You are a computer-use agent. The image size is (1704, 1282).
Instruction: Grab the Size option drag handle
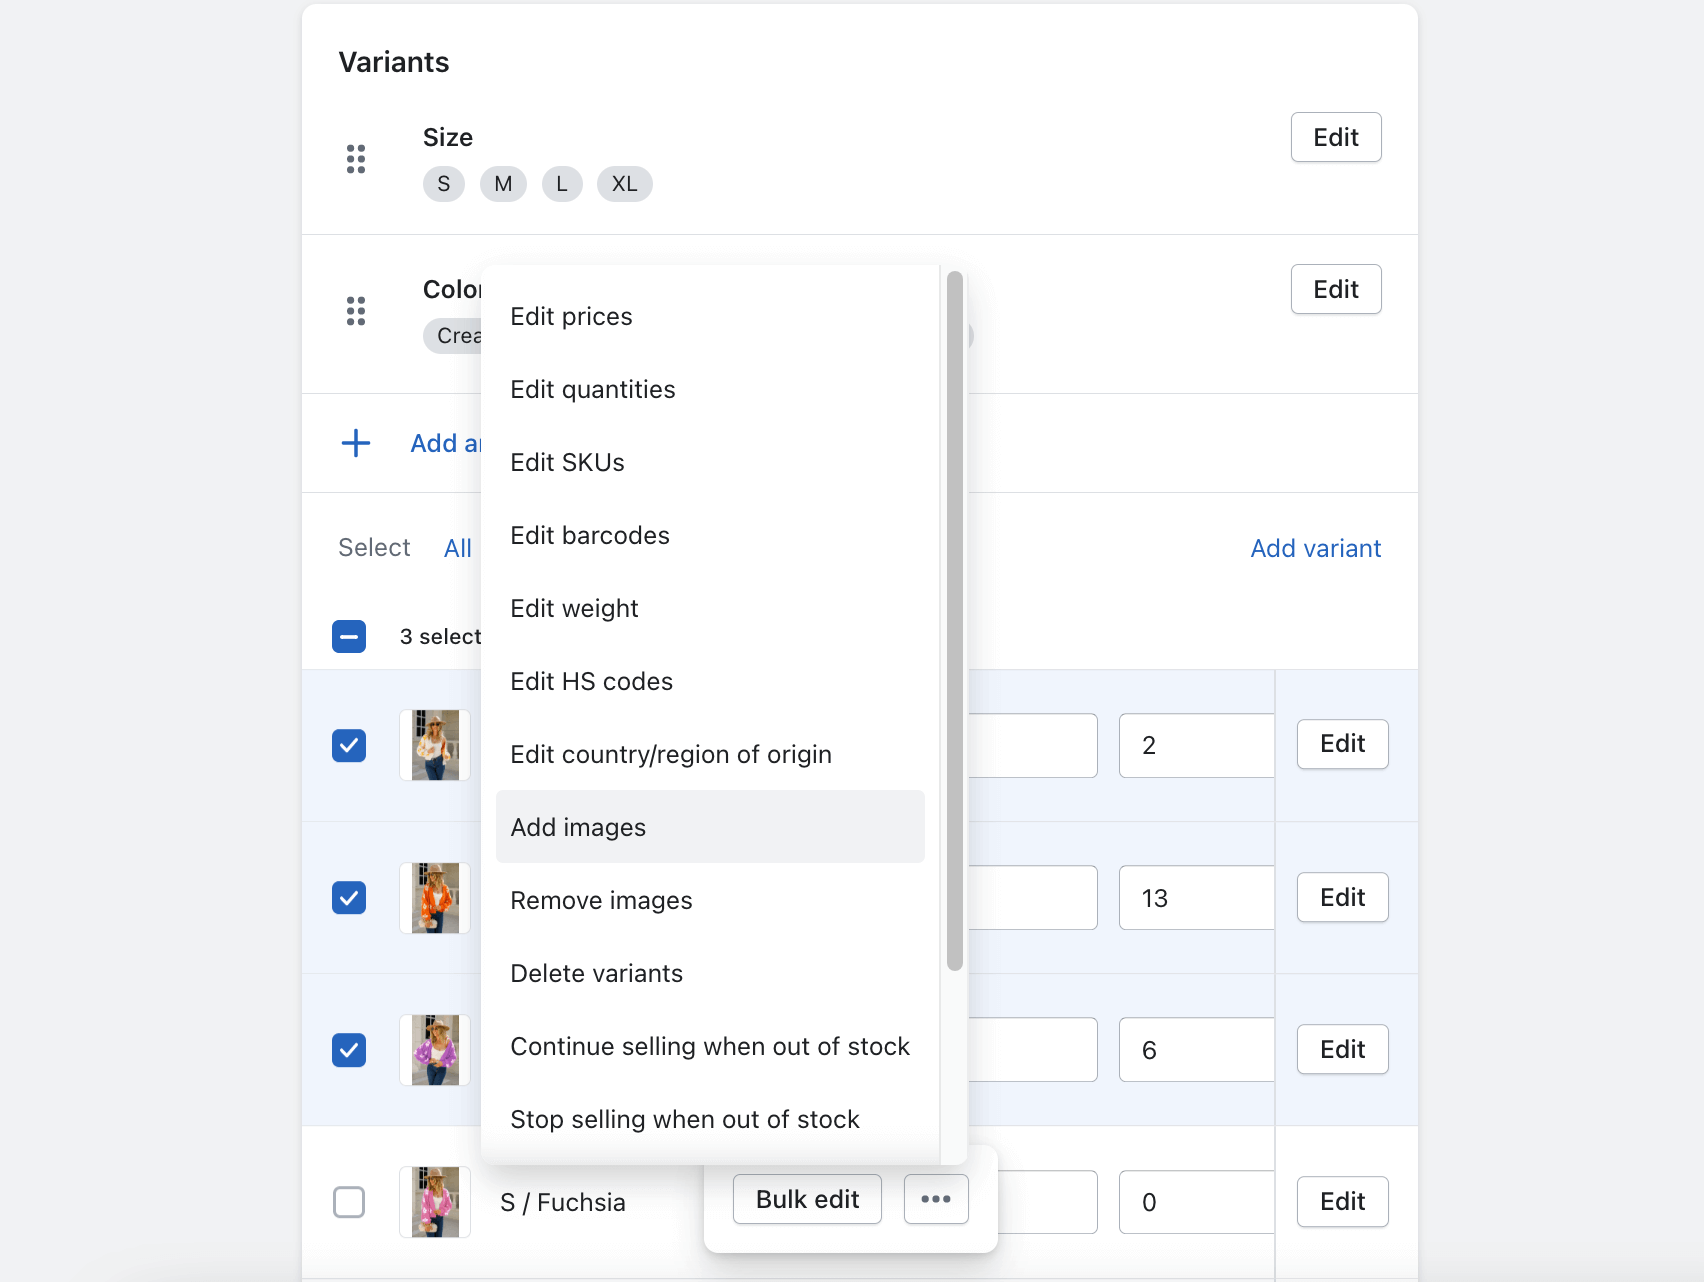356,159
